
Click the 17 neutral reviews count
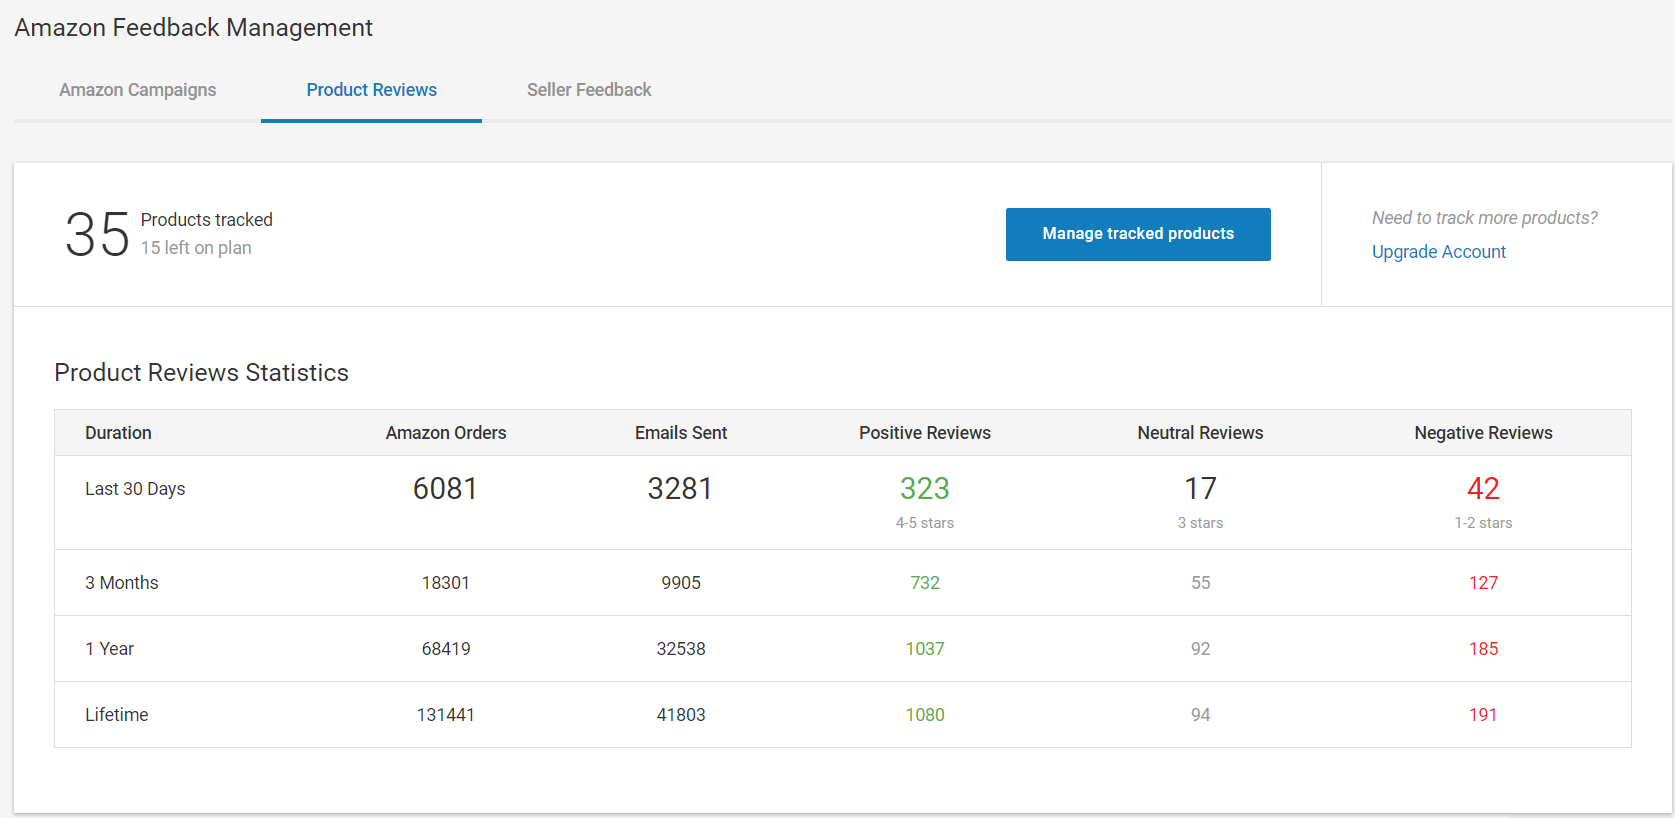1200,489
